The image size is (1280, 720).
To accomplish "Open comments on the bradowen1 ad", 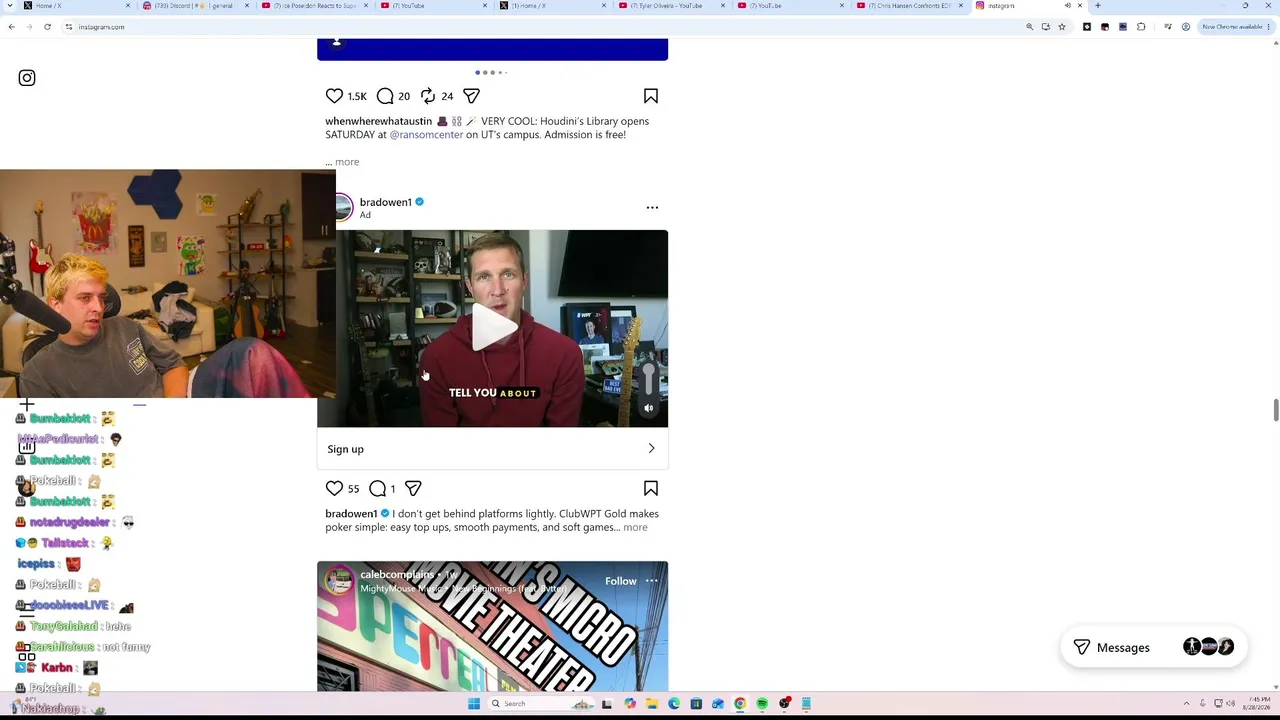I will 377,488.
